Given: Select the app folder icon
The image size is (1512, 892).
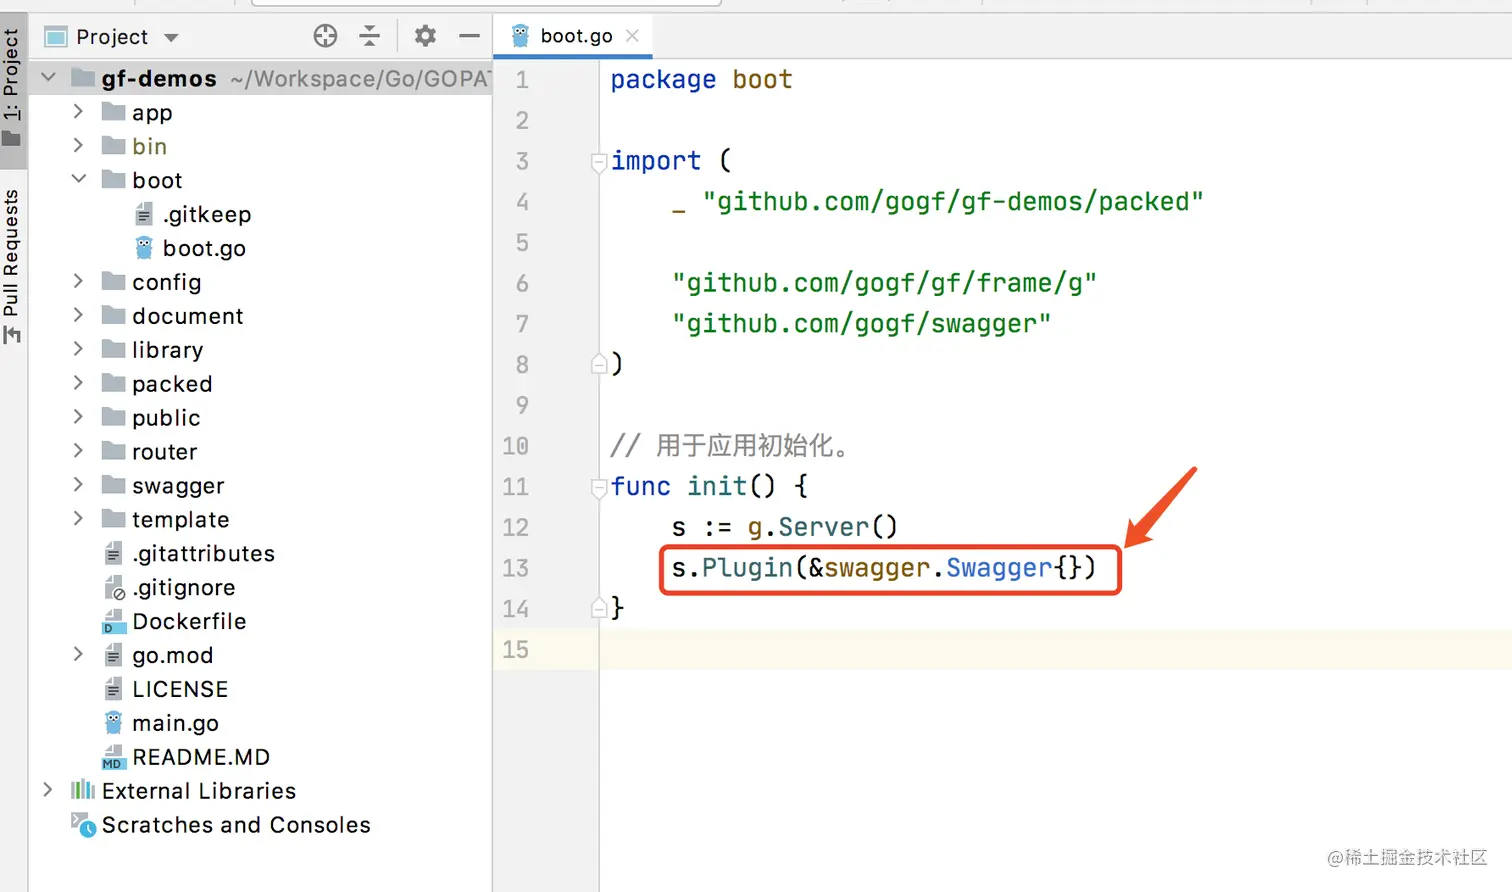Looking at the screenshot, I should click(x=114, y=112).
